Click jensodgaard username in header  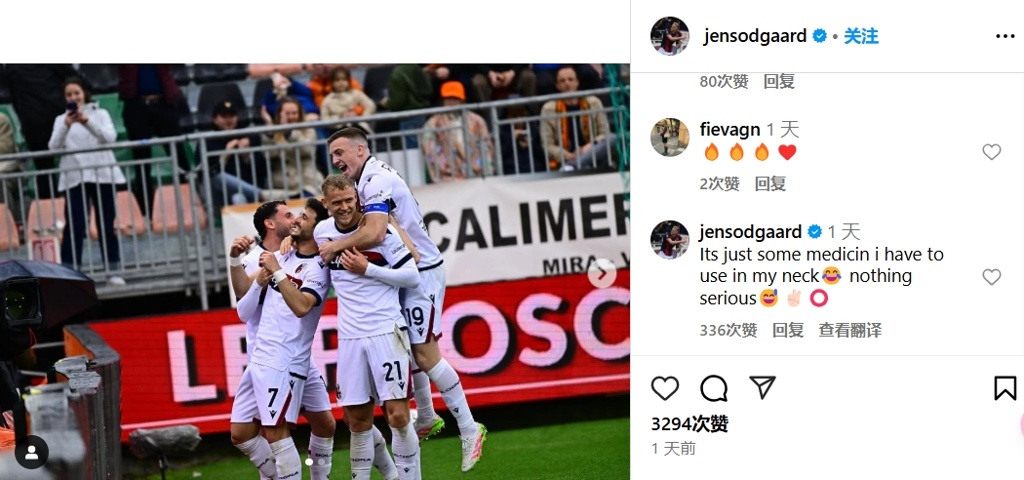(755, 36)
